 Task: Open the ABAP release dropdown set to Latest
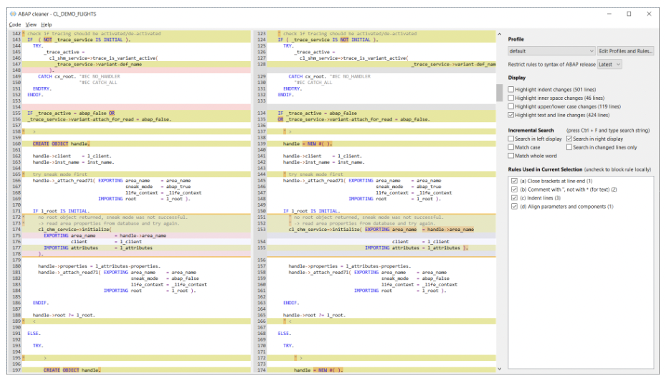click(x=610, y=64)
